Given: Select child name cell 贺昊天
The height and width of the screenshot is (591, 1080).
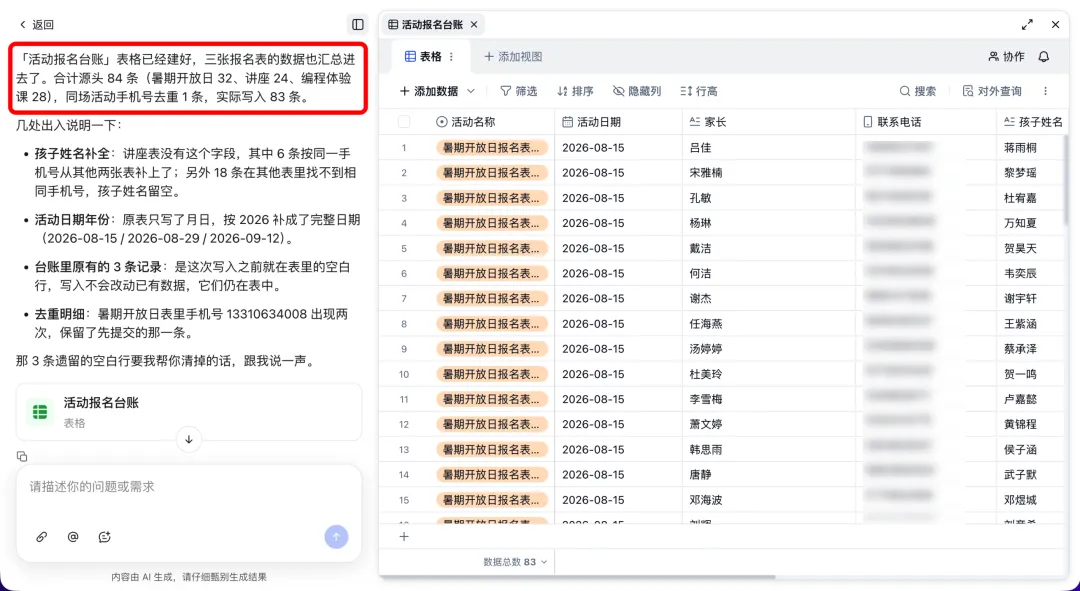Looking at the screenshot, I should pyautogui.click(x=1032, y=248).
